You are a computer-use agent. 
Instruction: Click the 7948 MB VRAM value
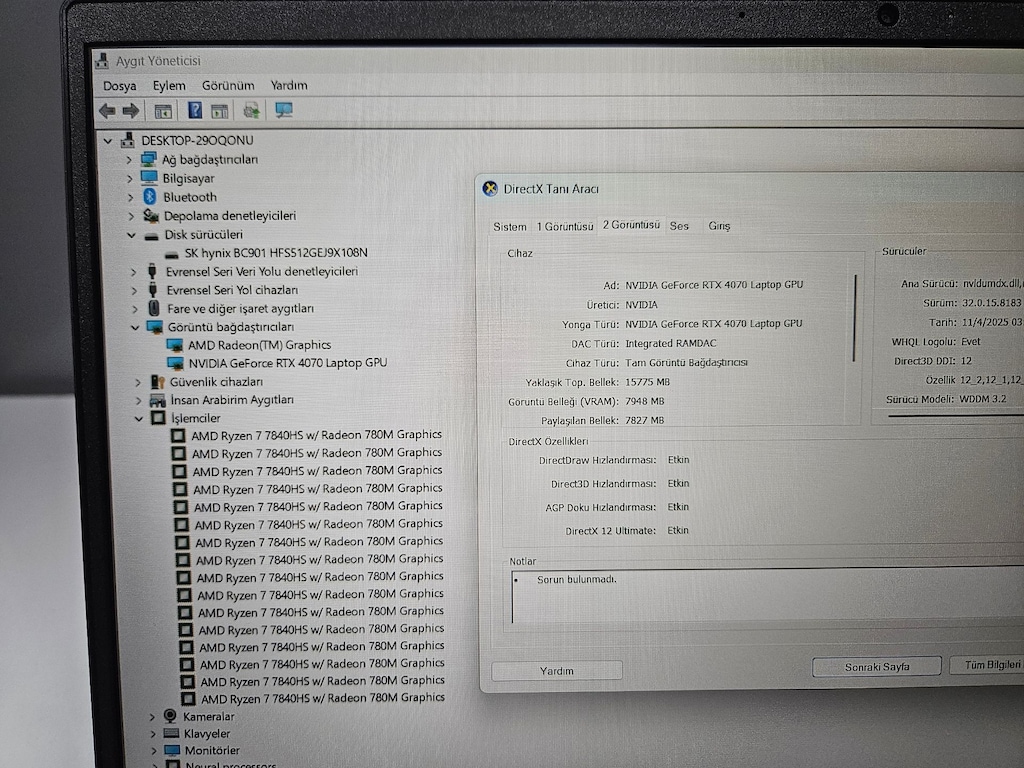pyautogui.click(x=645, y=402)
